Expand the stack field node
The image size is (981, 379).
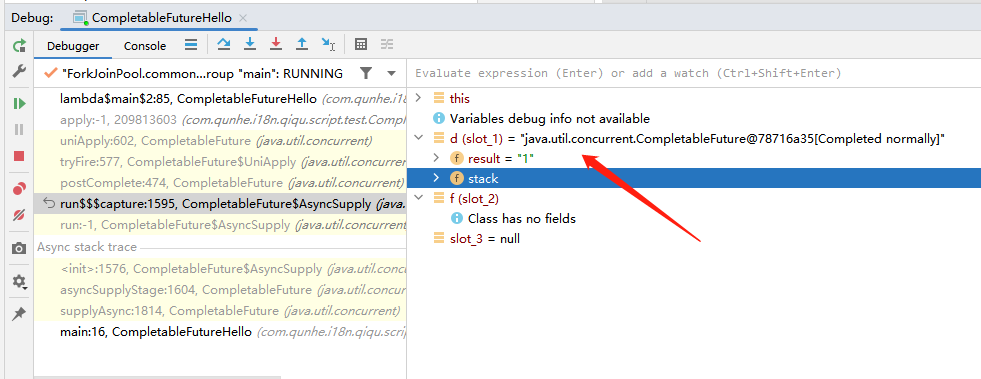(x=437, y=179)
